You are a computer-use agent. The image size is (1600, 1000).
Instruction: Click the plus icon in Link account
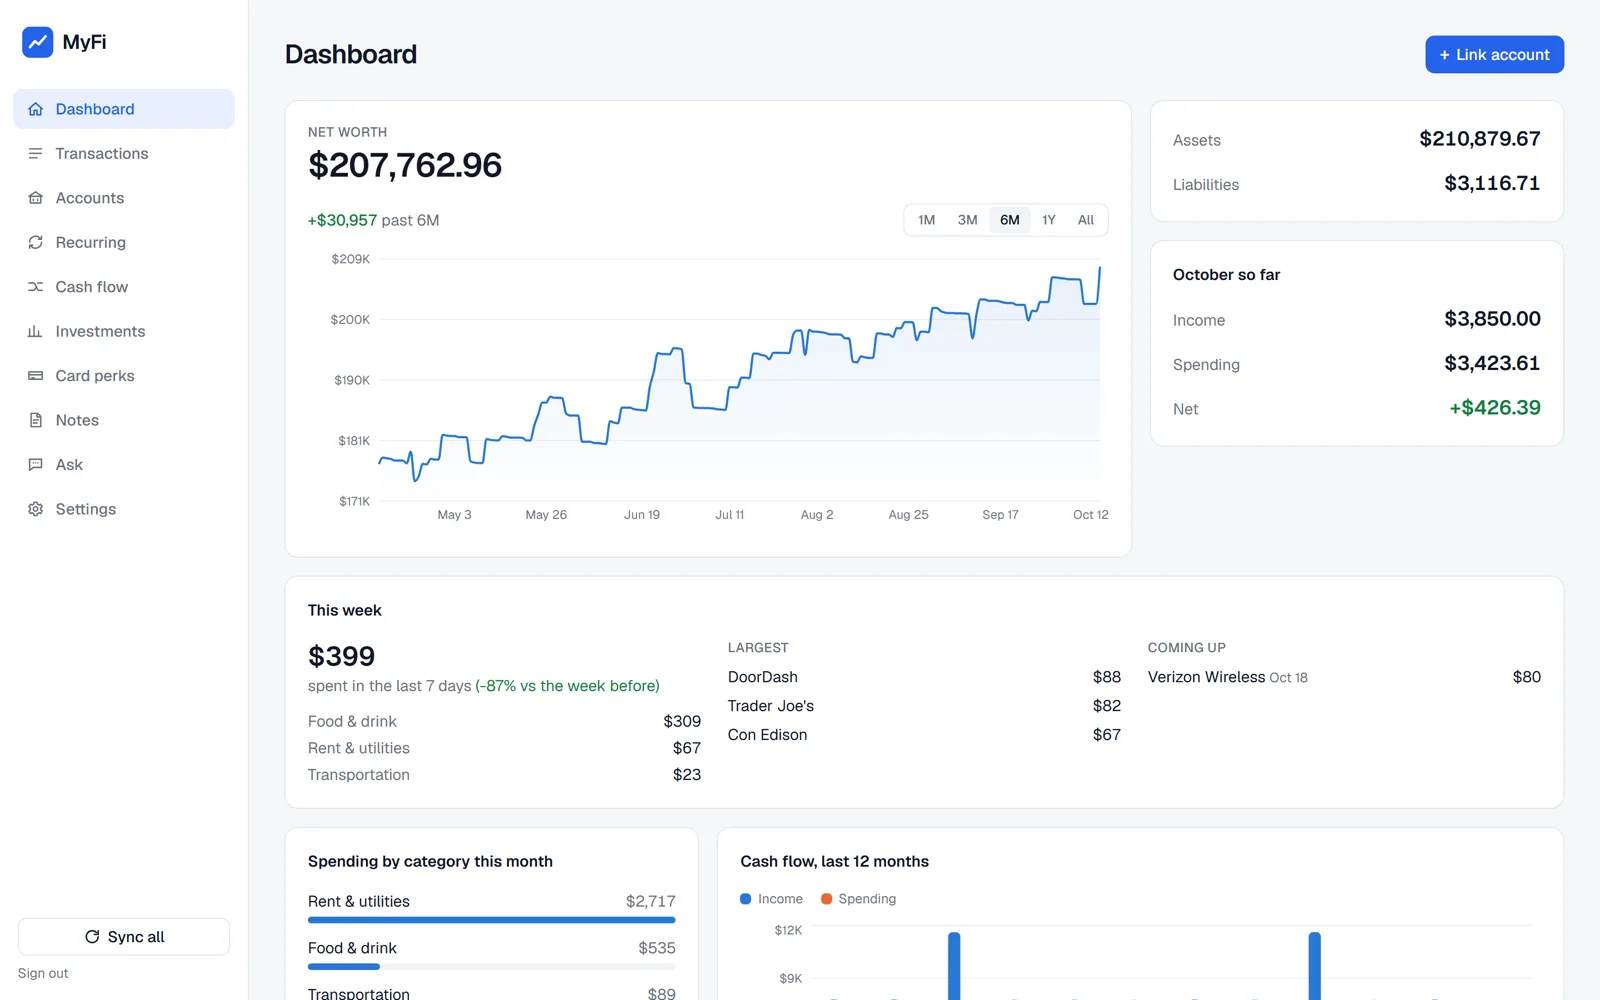click(x=1444, y=55)
